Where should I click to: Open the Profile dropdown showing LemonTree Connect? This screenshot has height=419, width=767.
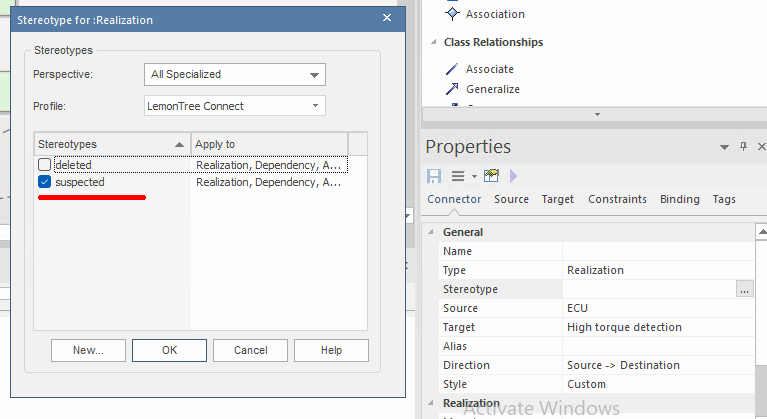235,106
